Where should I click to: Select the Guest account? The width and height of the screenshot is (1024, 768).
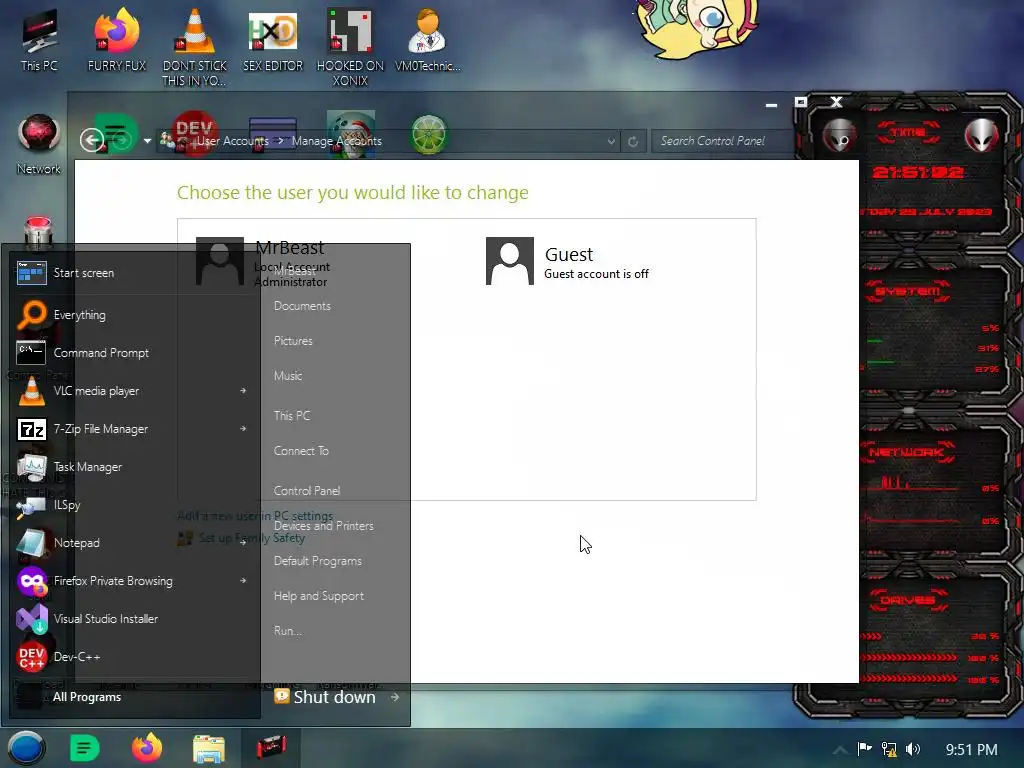click(x=568, y=261)
